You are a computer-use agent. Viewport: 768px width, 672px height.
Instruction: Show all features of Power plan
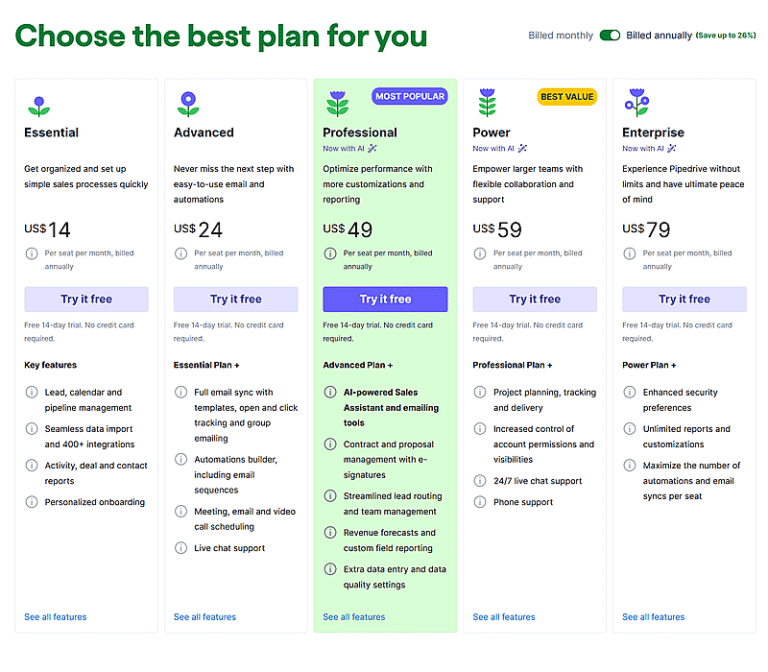(x=504, y=617)
